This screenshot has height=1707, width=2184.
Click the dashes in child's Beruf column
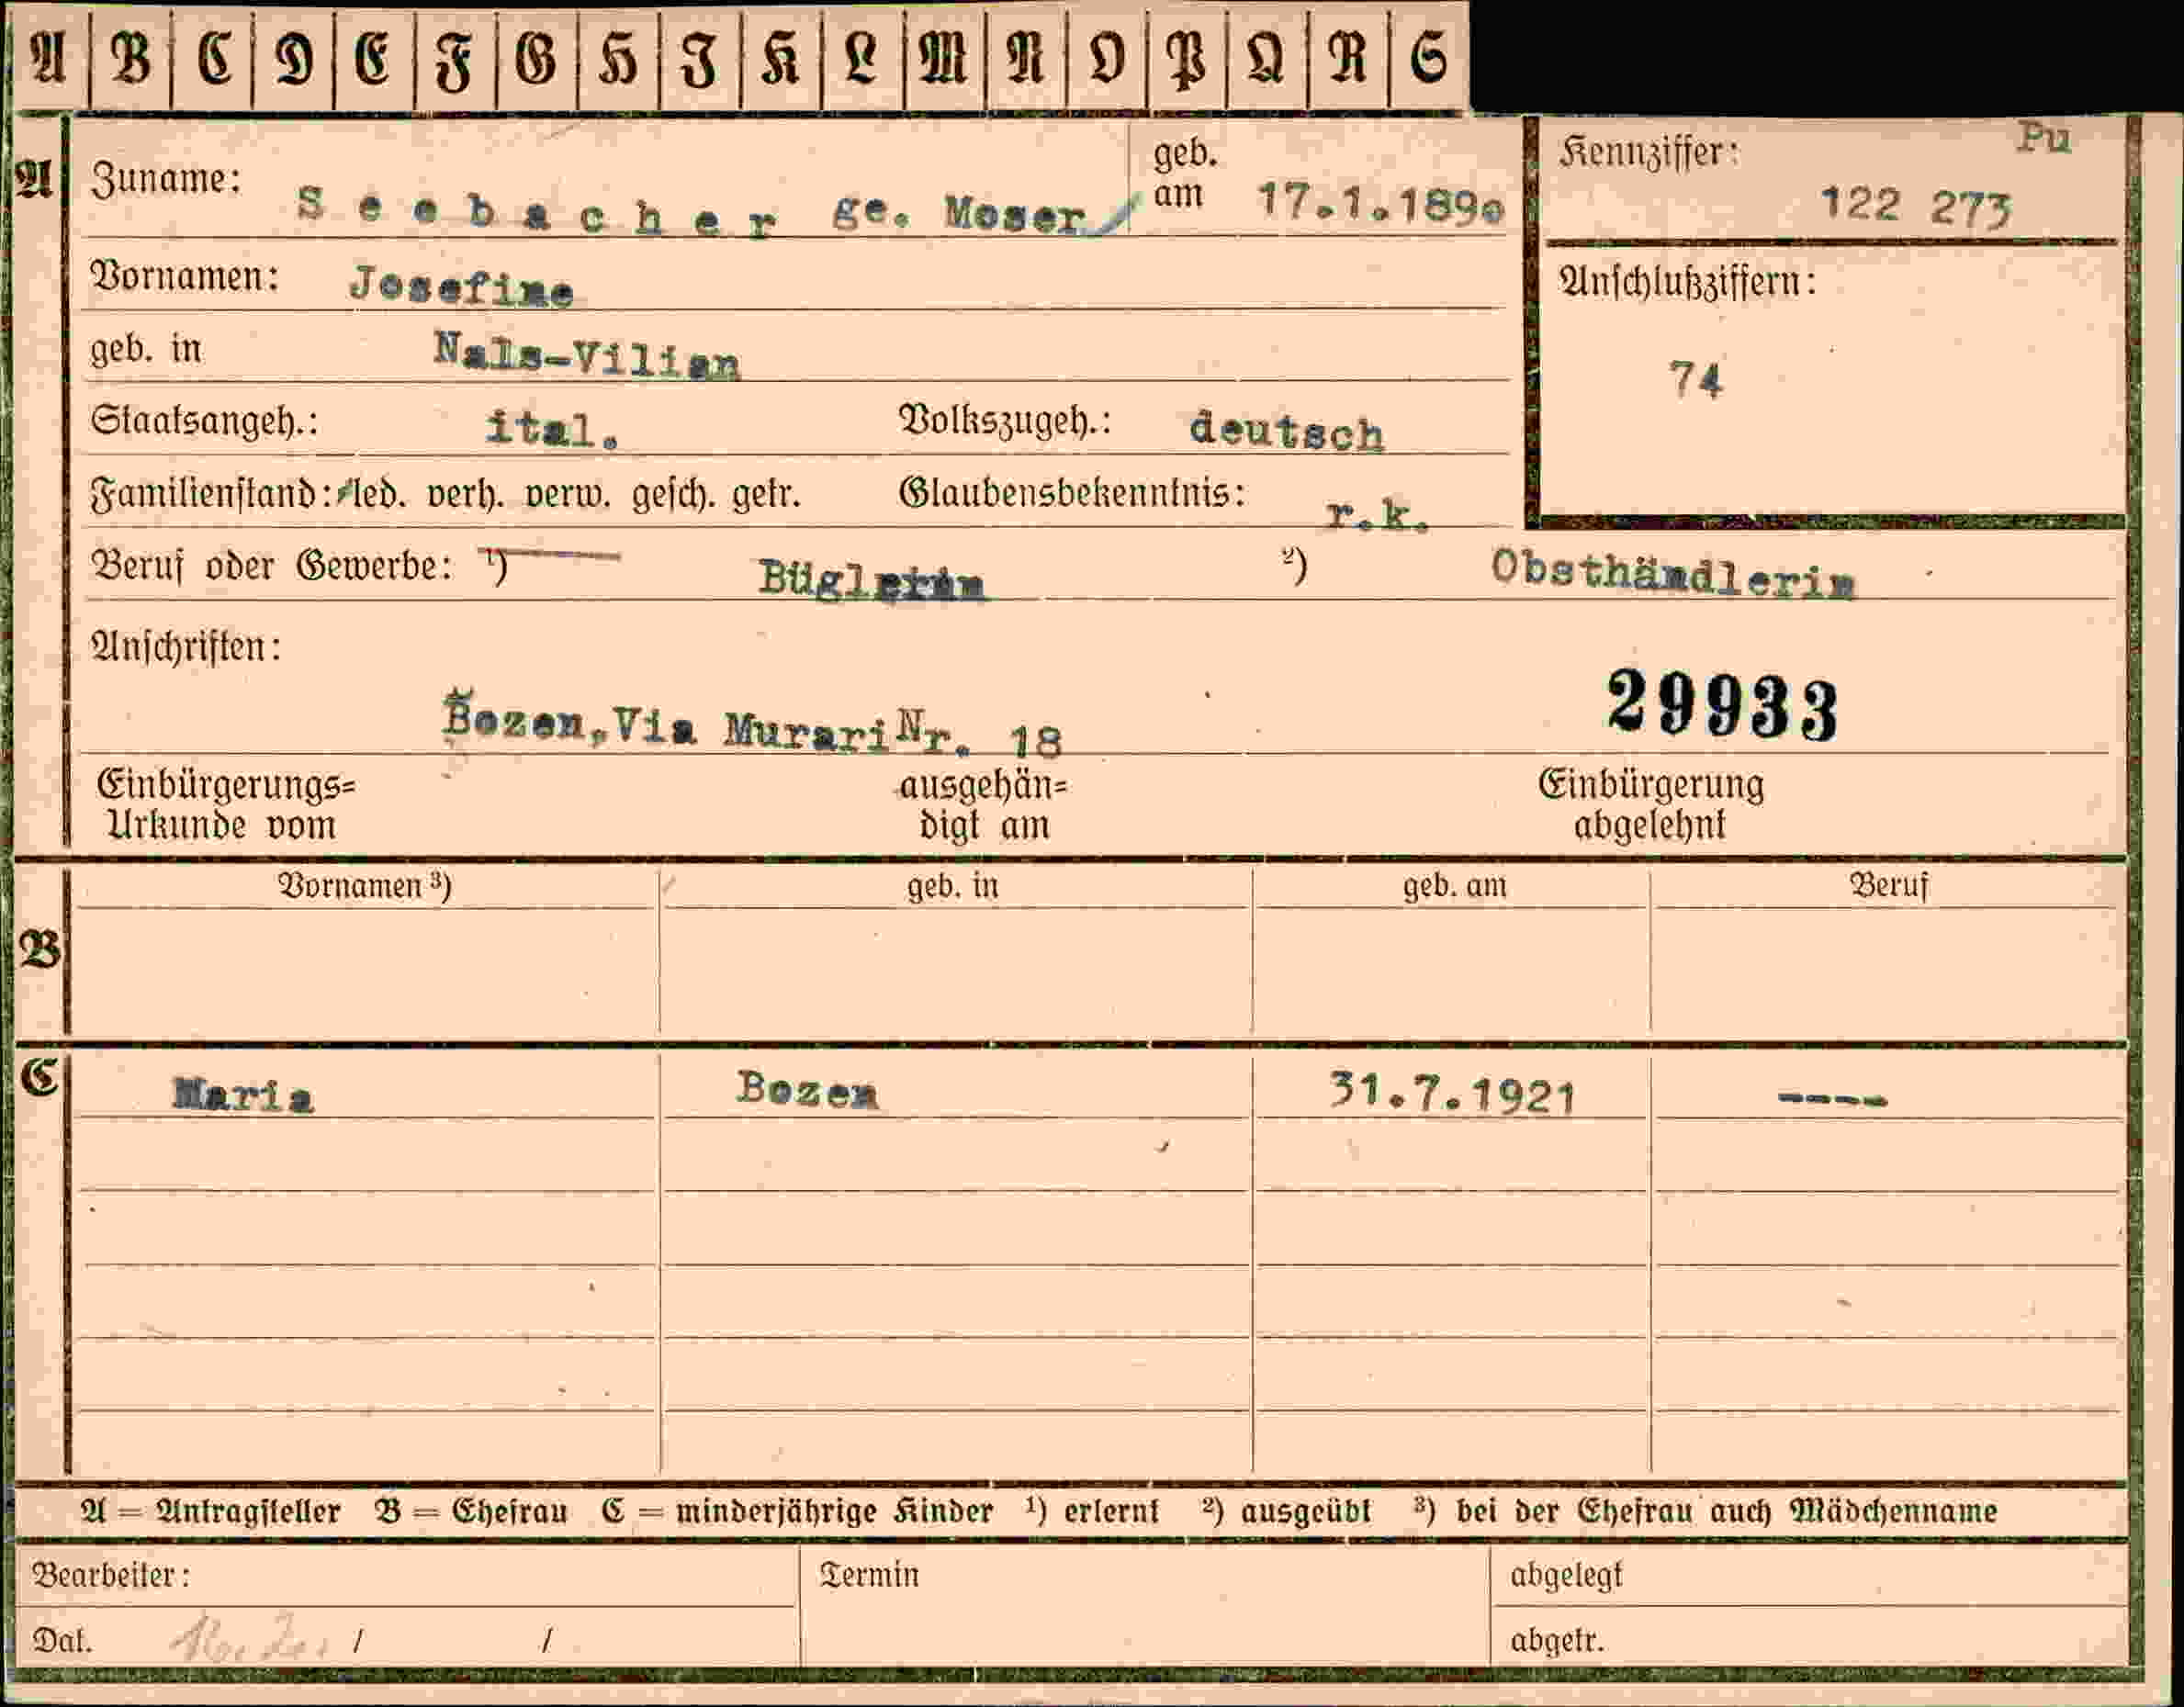1832,1100
